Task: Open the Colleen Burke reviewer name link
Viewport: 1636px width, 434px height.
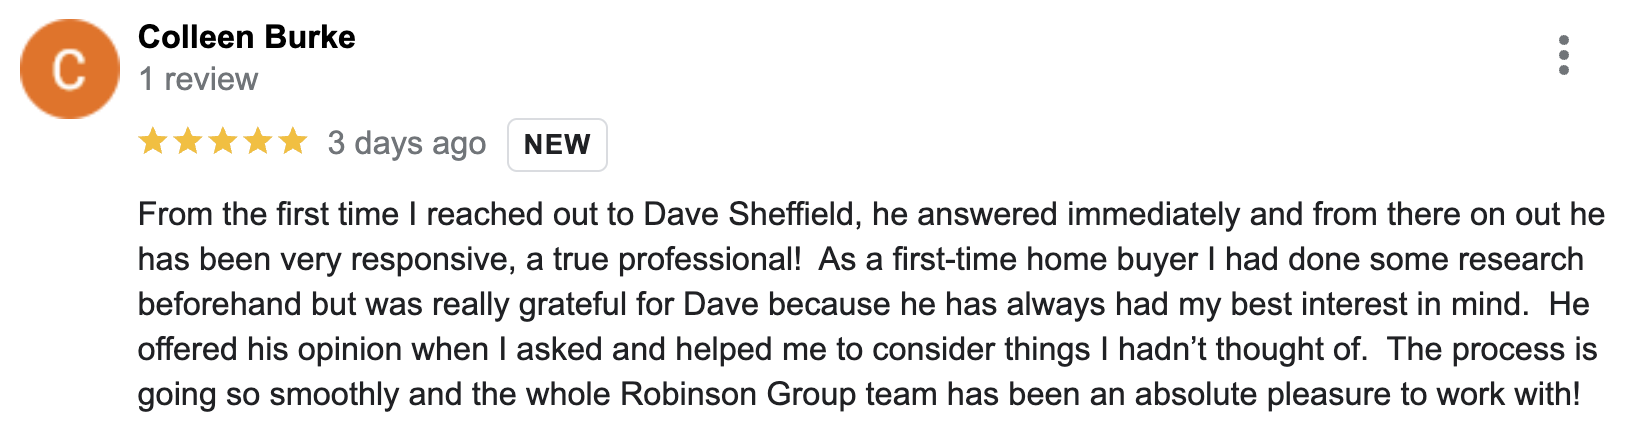Action: pos(247,37)
